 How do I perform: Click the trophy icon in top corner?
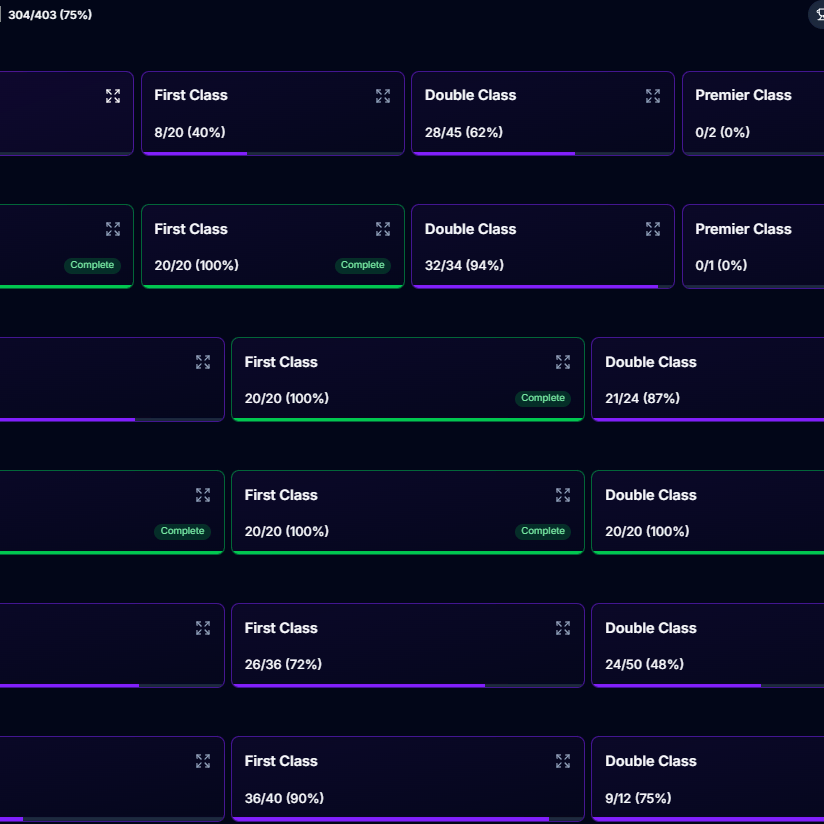point(816,14)
